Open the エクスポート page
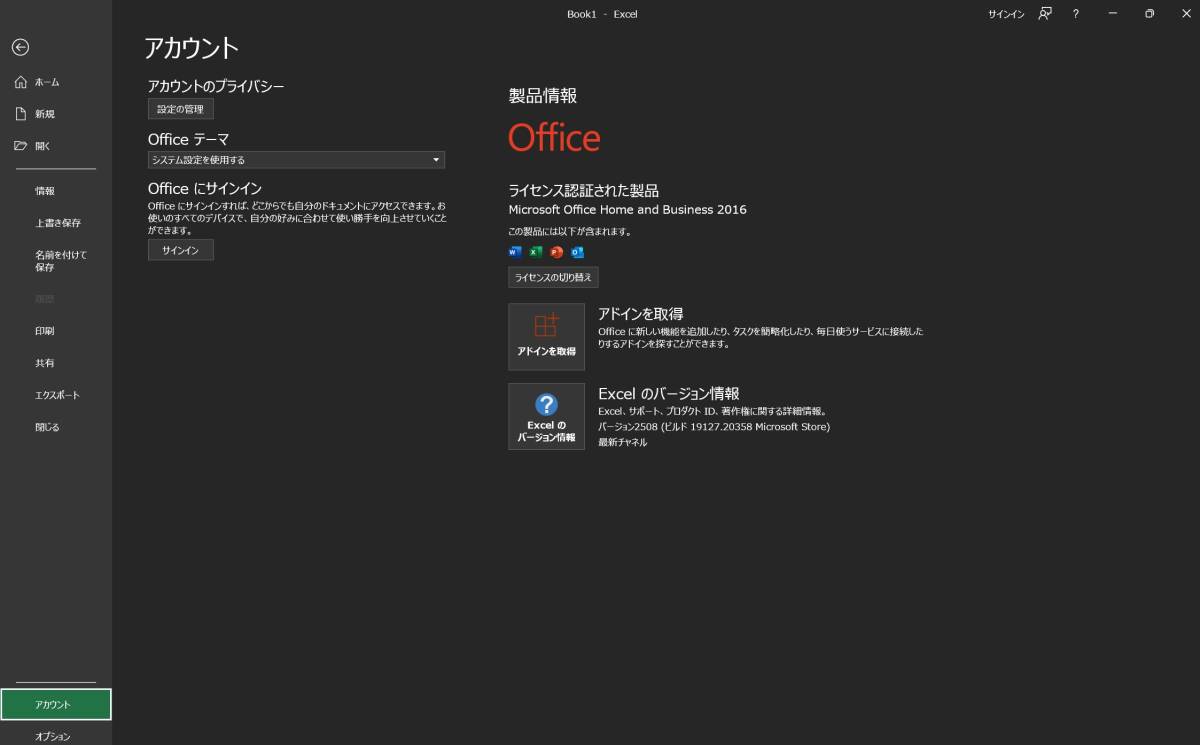The height and width of the screenshot is (745, 1200). (57, 395)
